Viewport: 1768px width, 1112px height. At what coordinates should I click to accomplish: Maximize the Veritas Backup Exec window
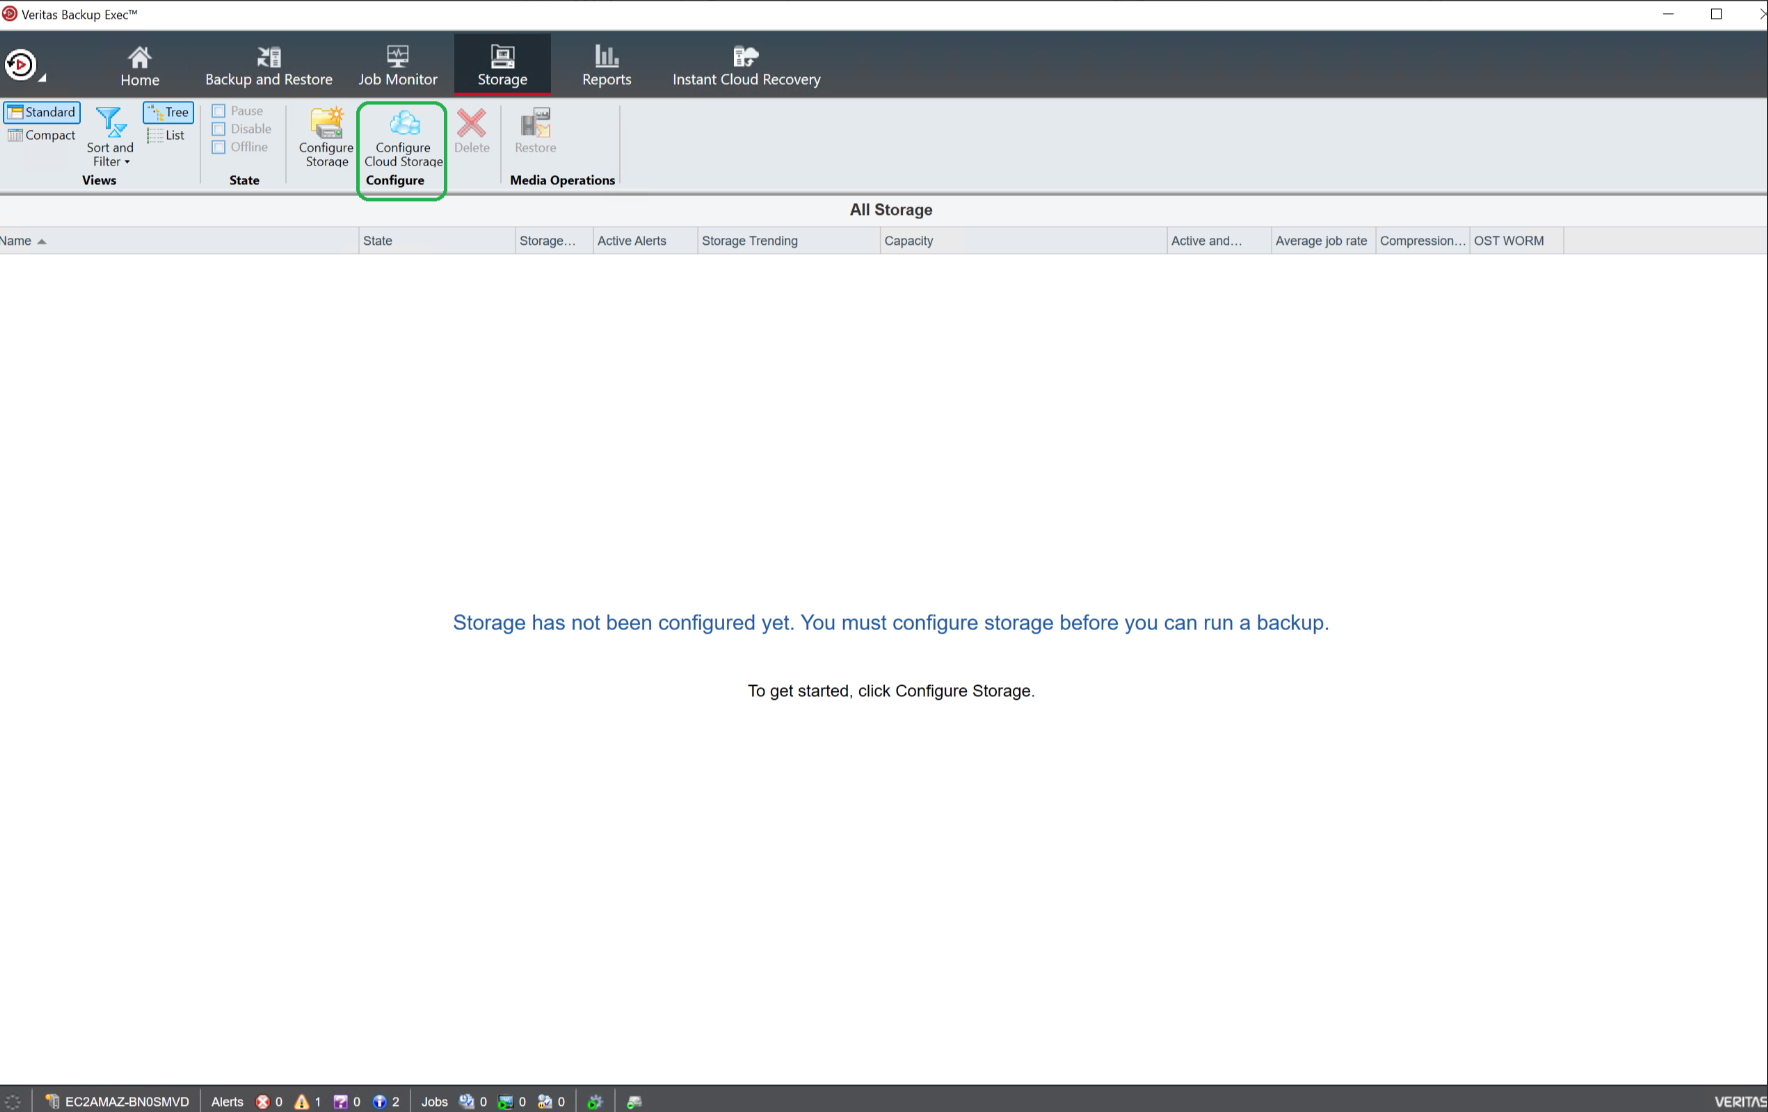1716,14
